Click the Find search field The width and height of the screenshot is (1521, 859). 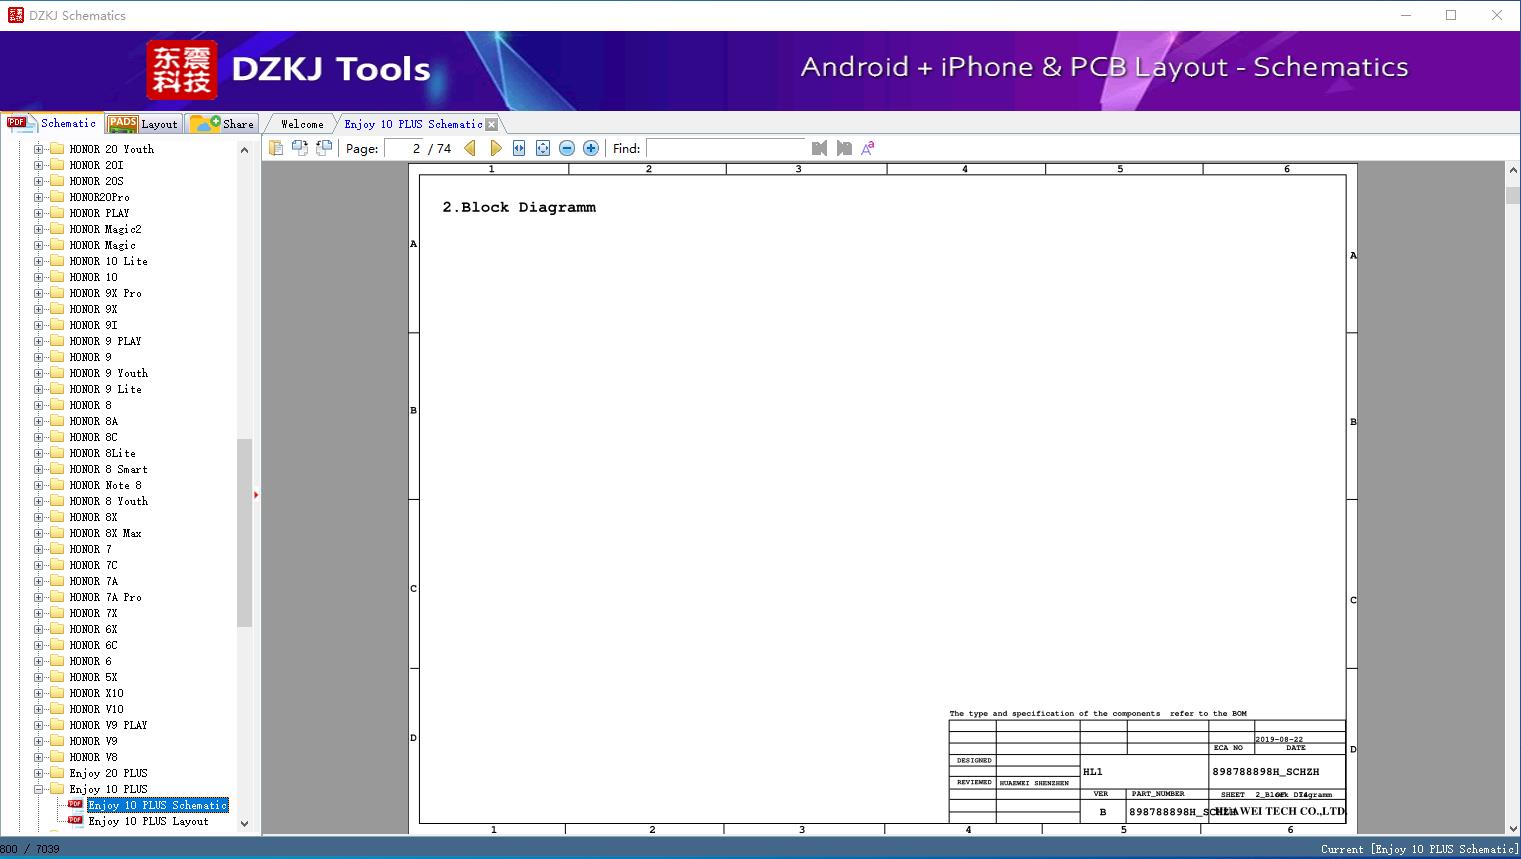click(726, 148)
